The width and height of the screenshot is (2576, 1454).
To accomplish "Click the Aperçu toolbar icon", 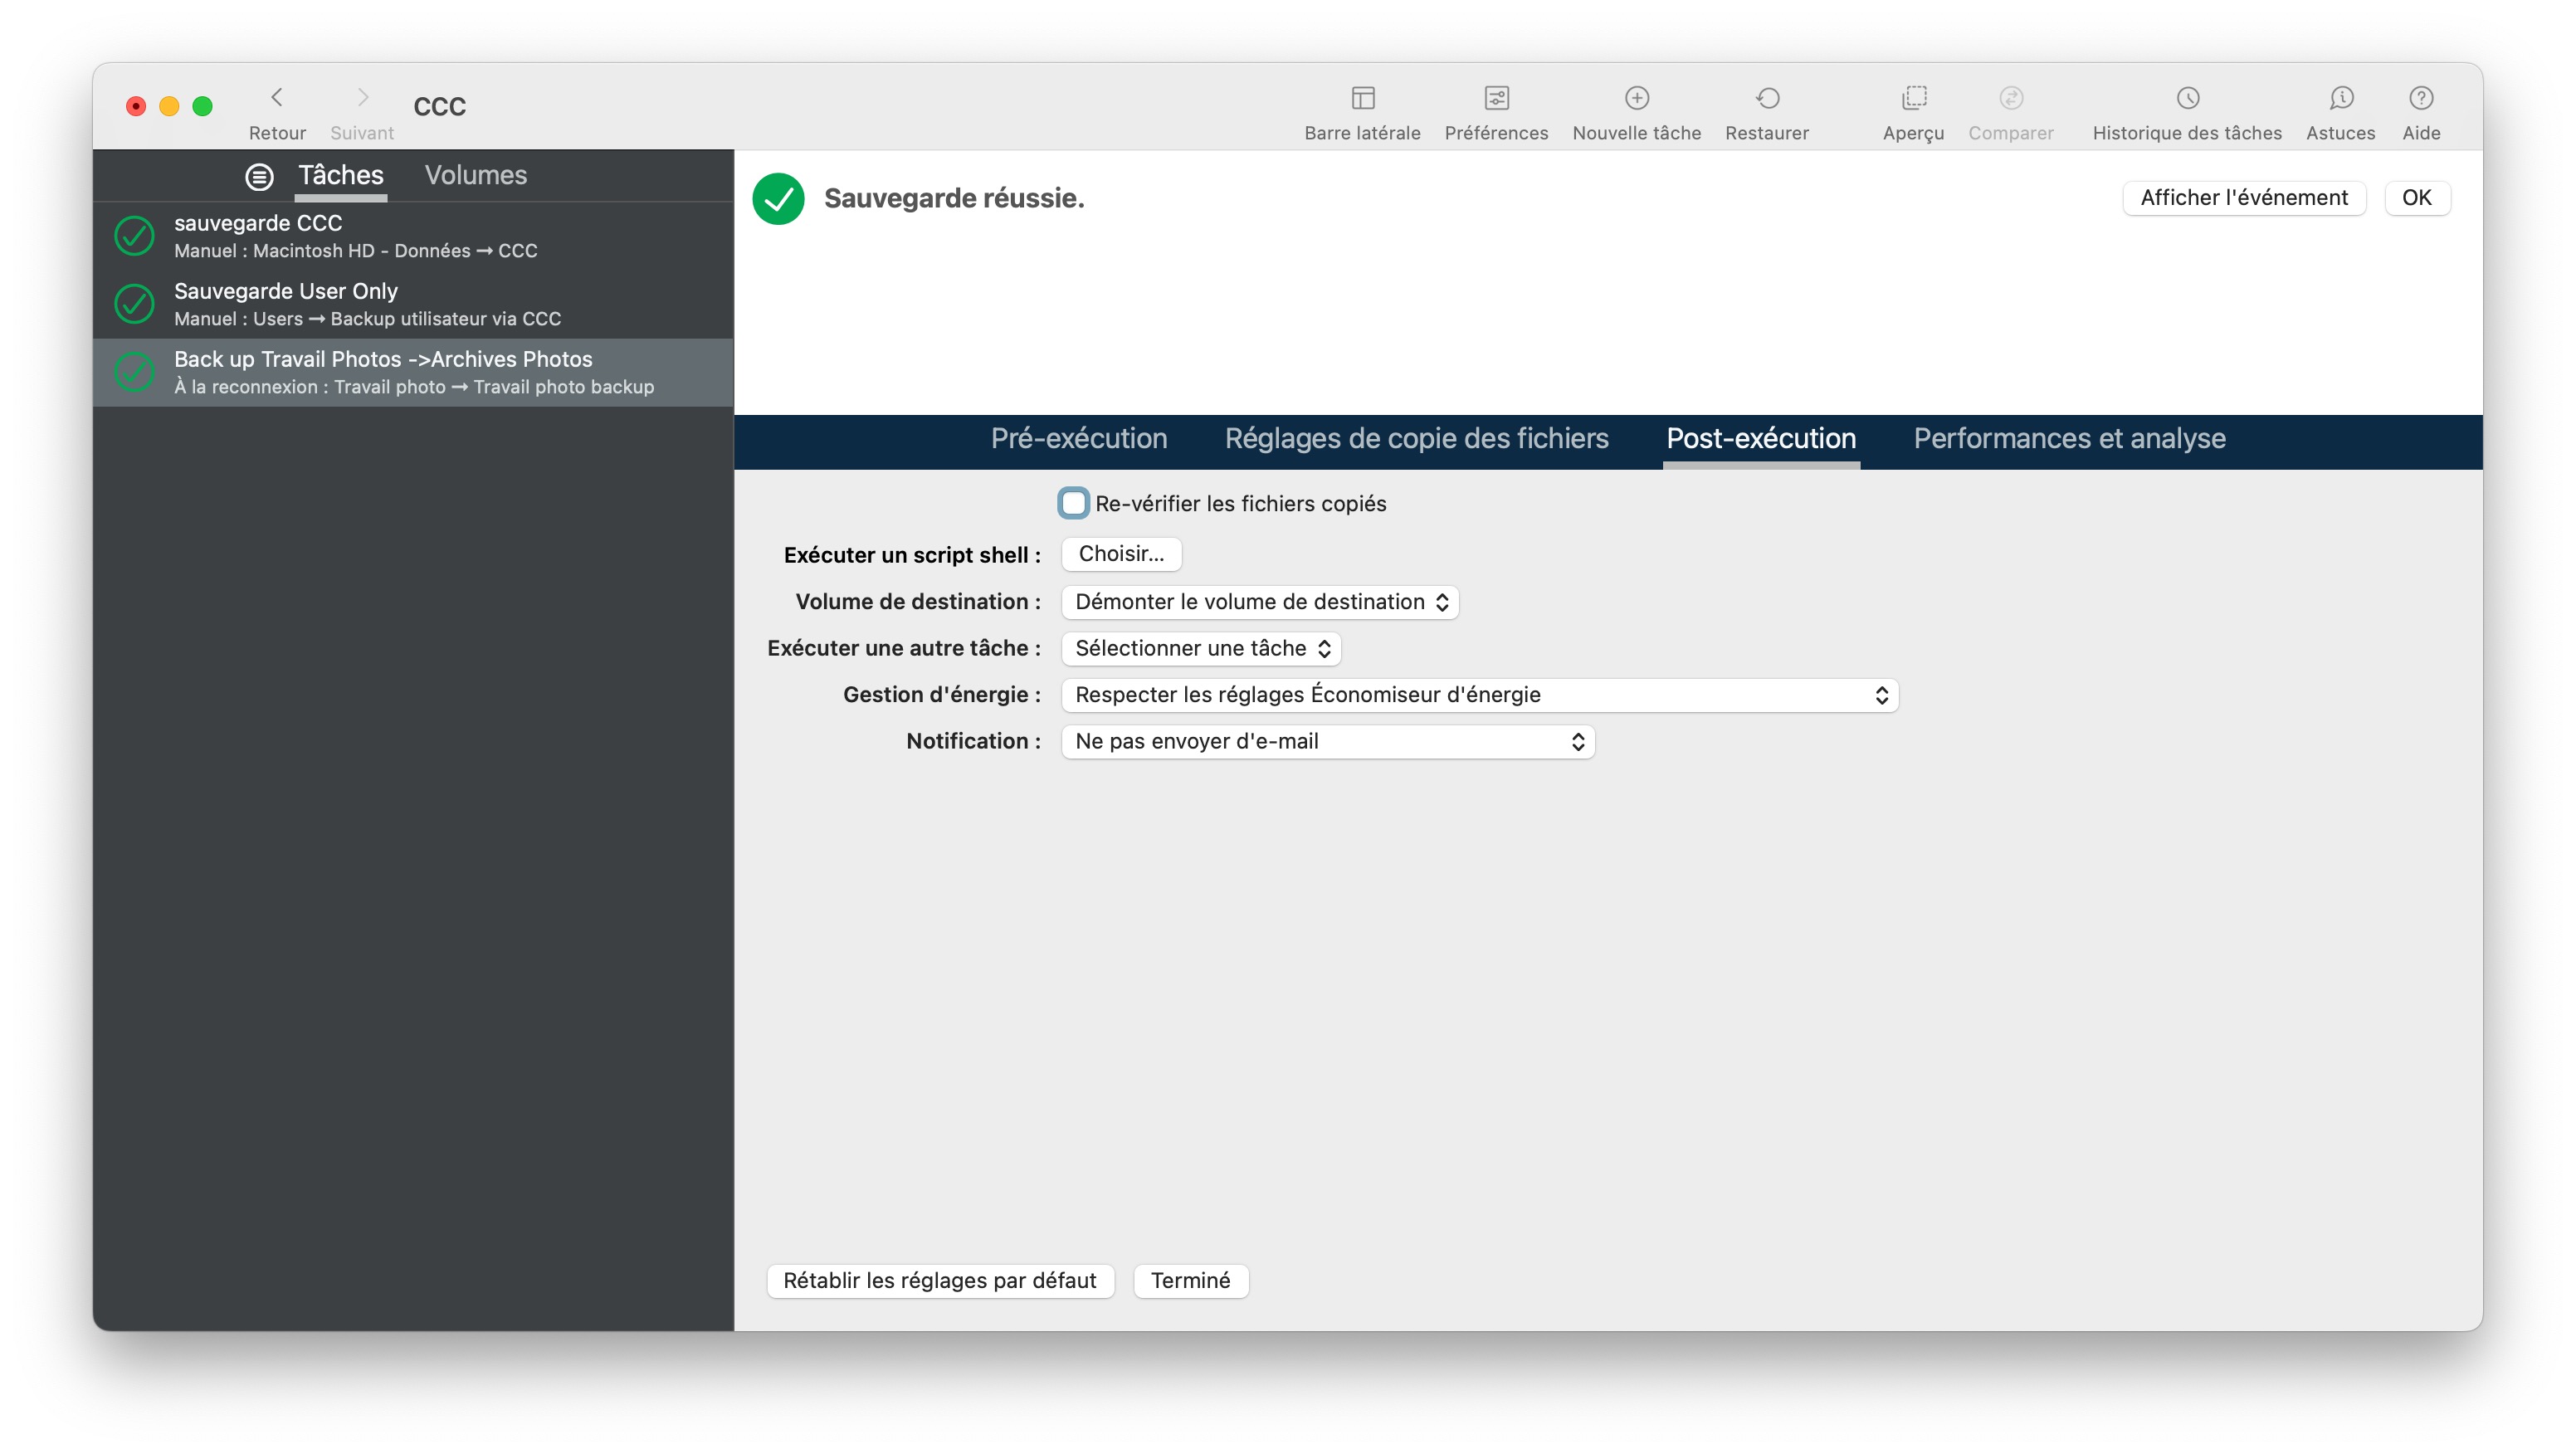I will point(1913,98).
